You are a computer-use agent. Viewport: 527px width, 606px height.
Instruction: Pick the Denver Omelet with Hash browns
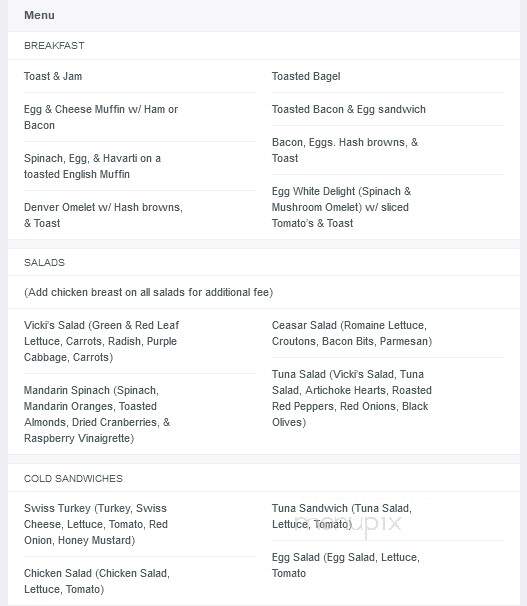click(x=103, y=215)
